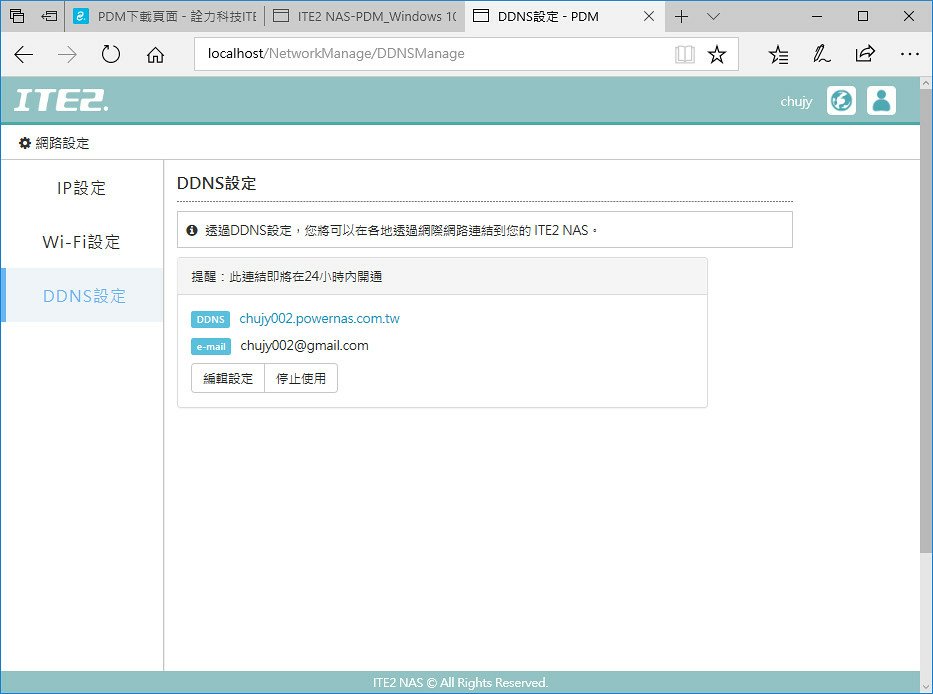Viewport: 933px width, 694px height.
Task: Click the chujy username in header
Action: tap(796, 102)
